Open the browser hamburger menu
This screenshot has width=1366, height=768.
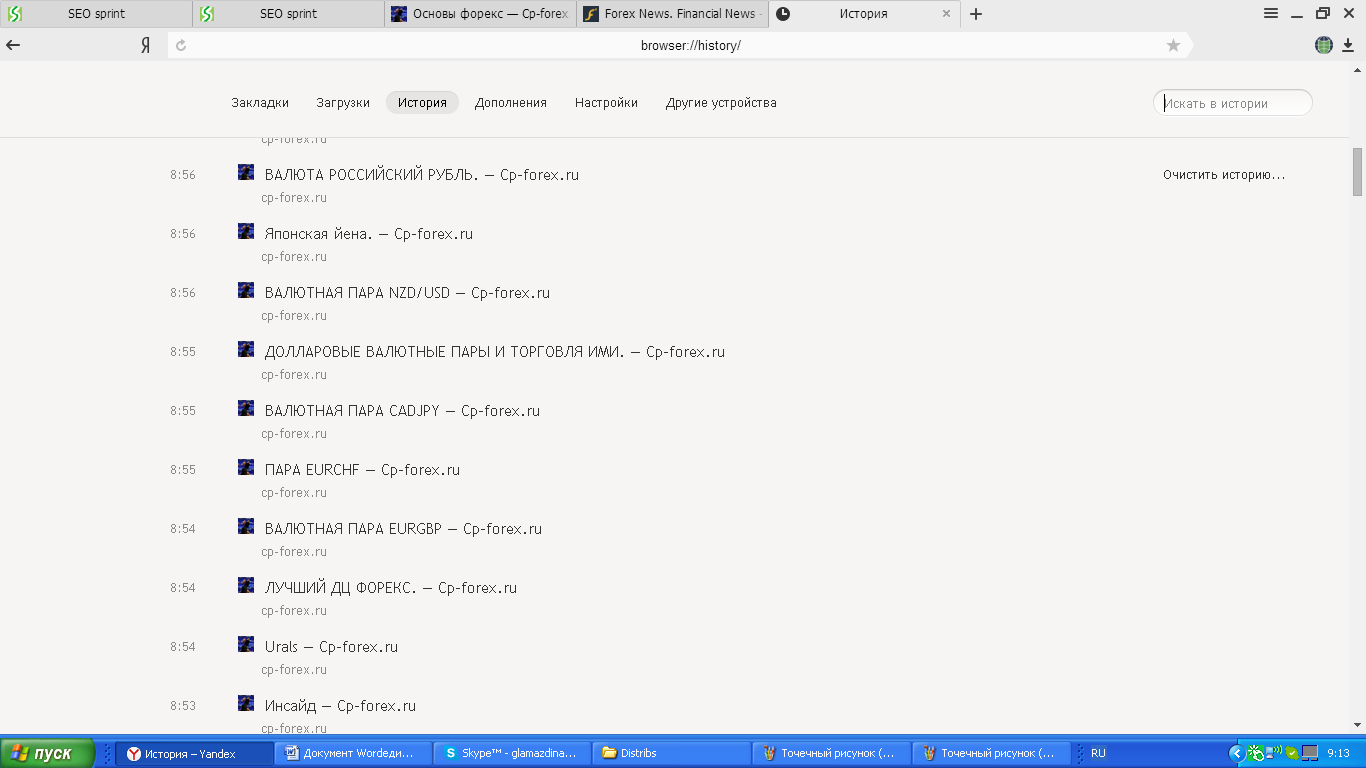(1271, 14)
